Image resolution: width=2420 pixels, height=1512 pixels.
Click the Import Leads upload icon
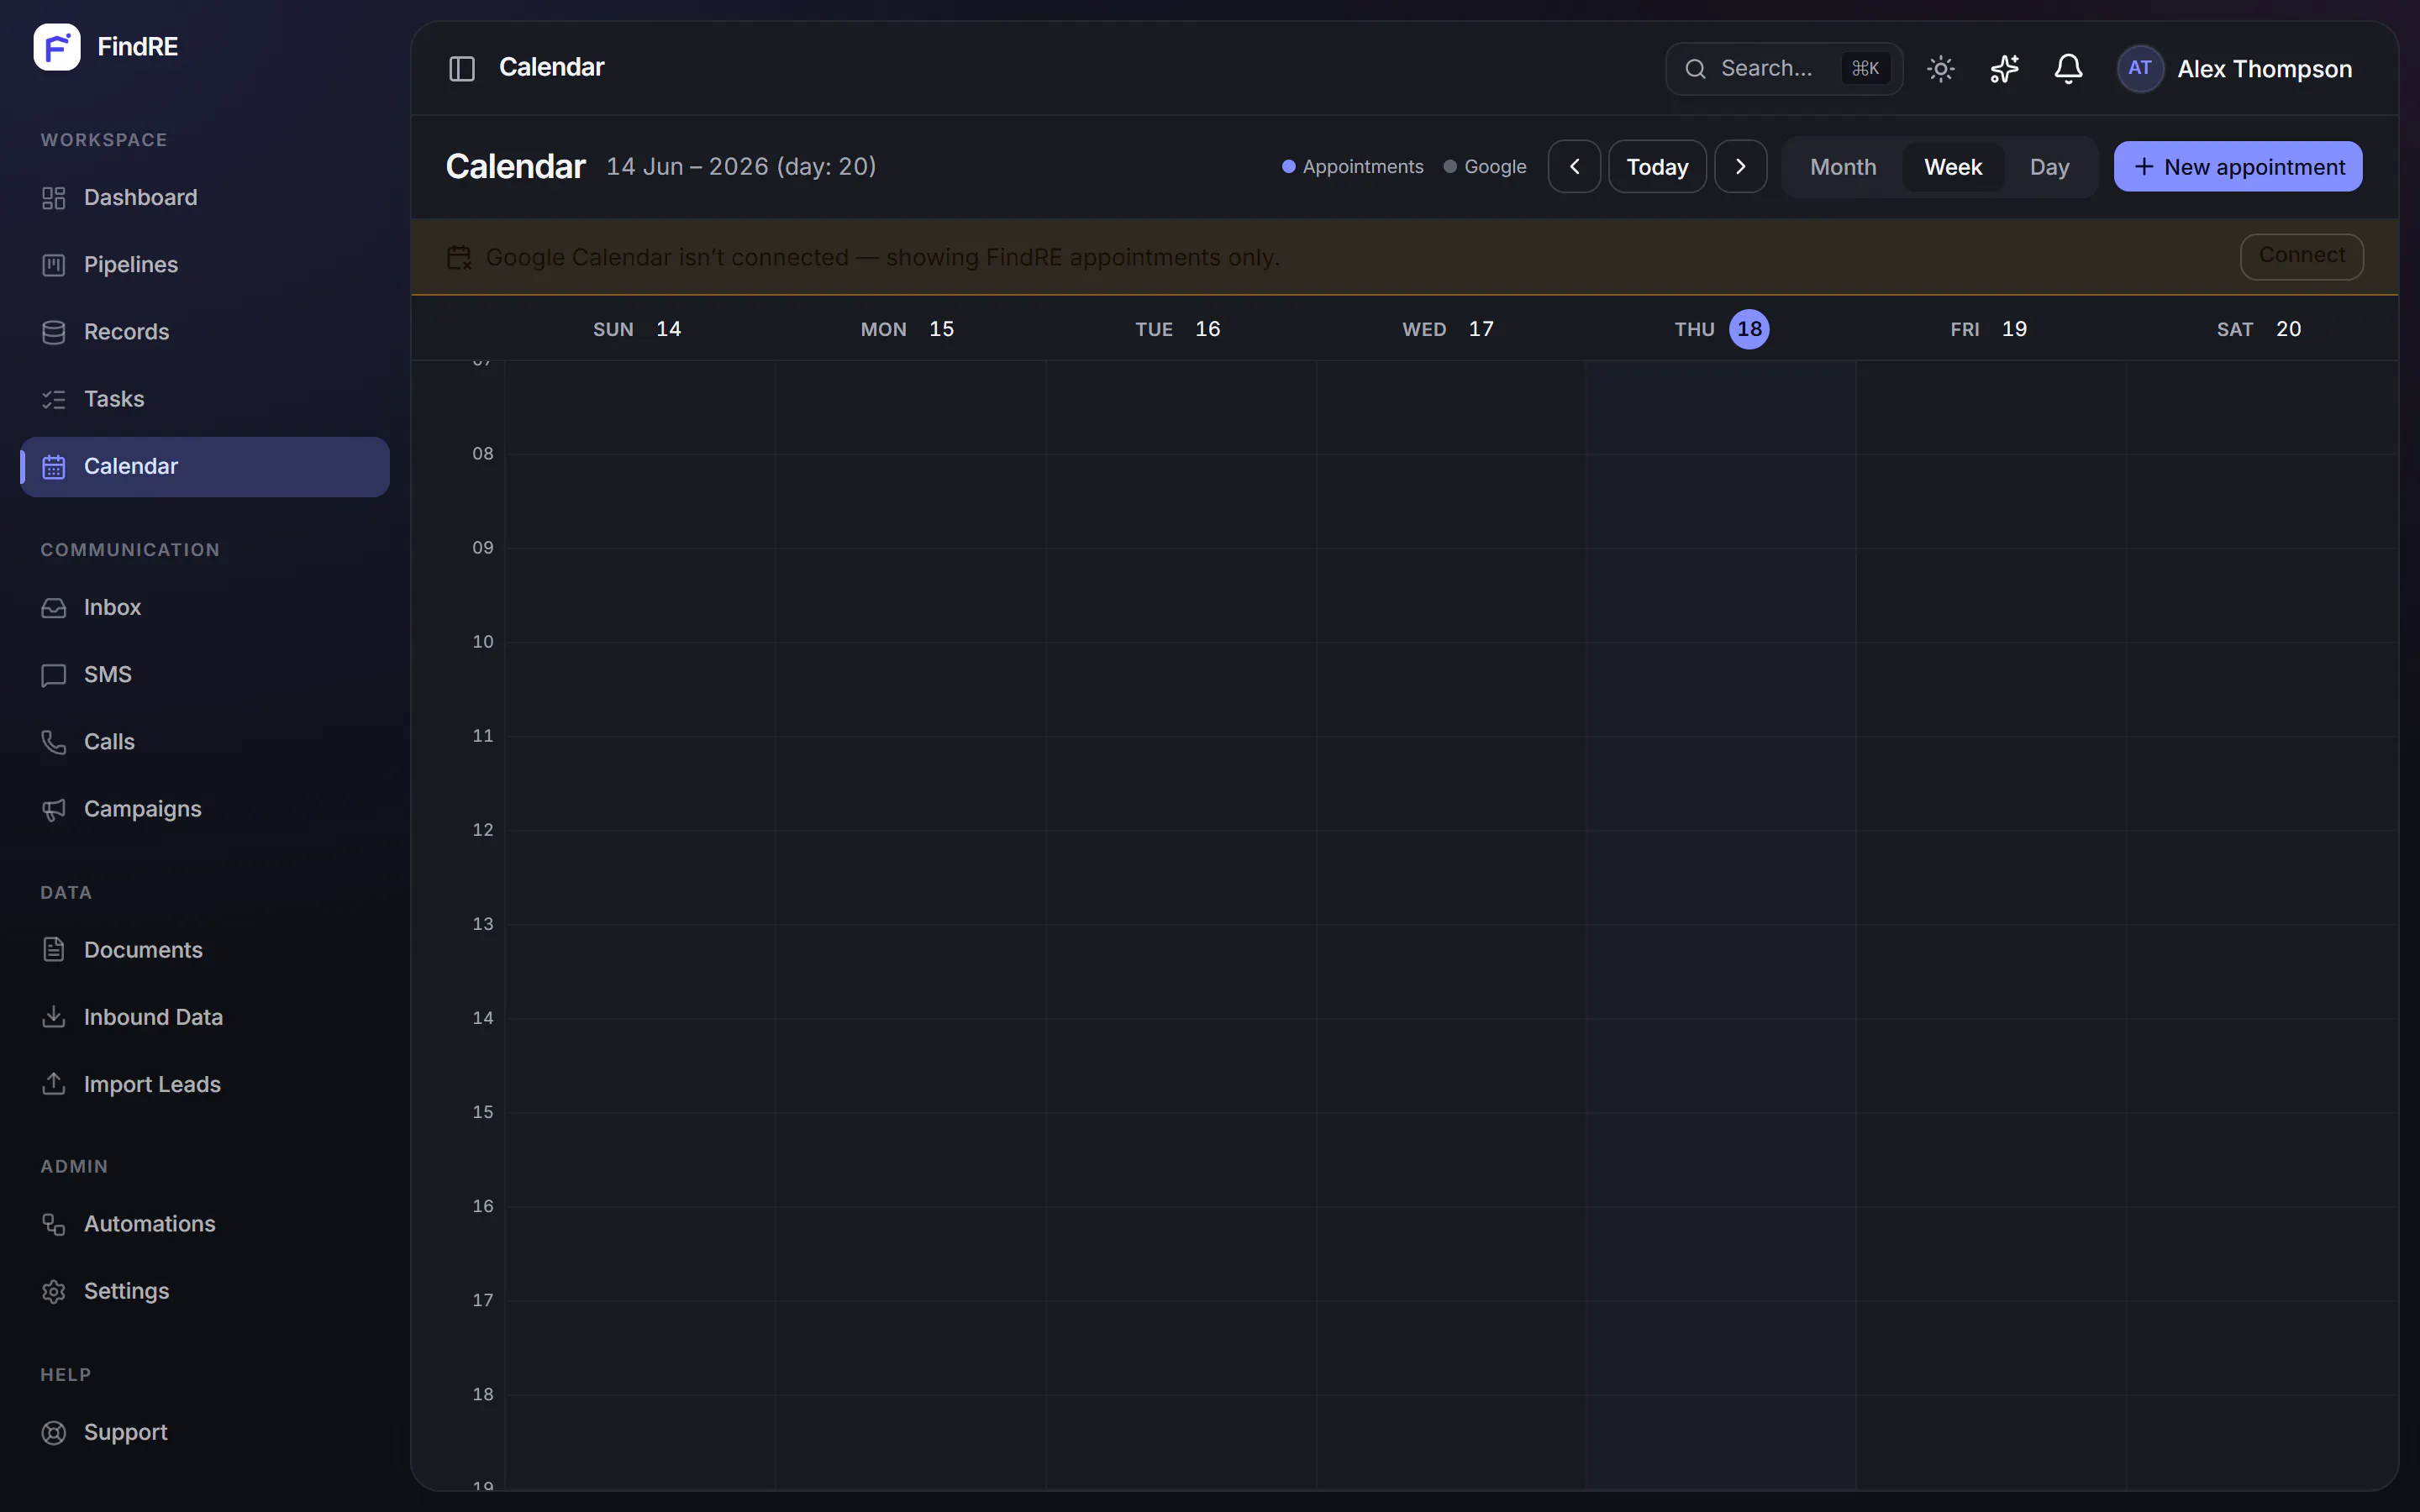[54, 1084]
